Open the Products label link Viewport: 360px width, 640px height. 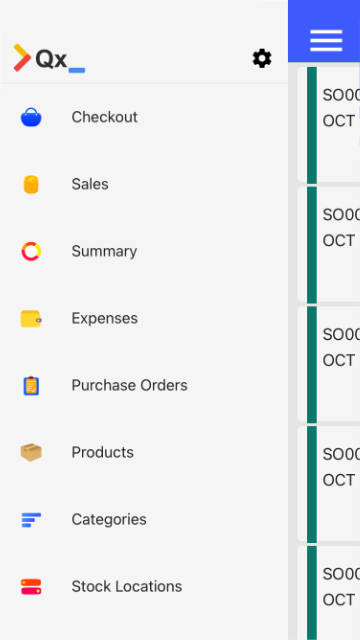pos(102,452)
